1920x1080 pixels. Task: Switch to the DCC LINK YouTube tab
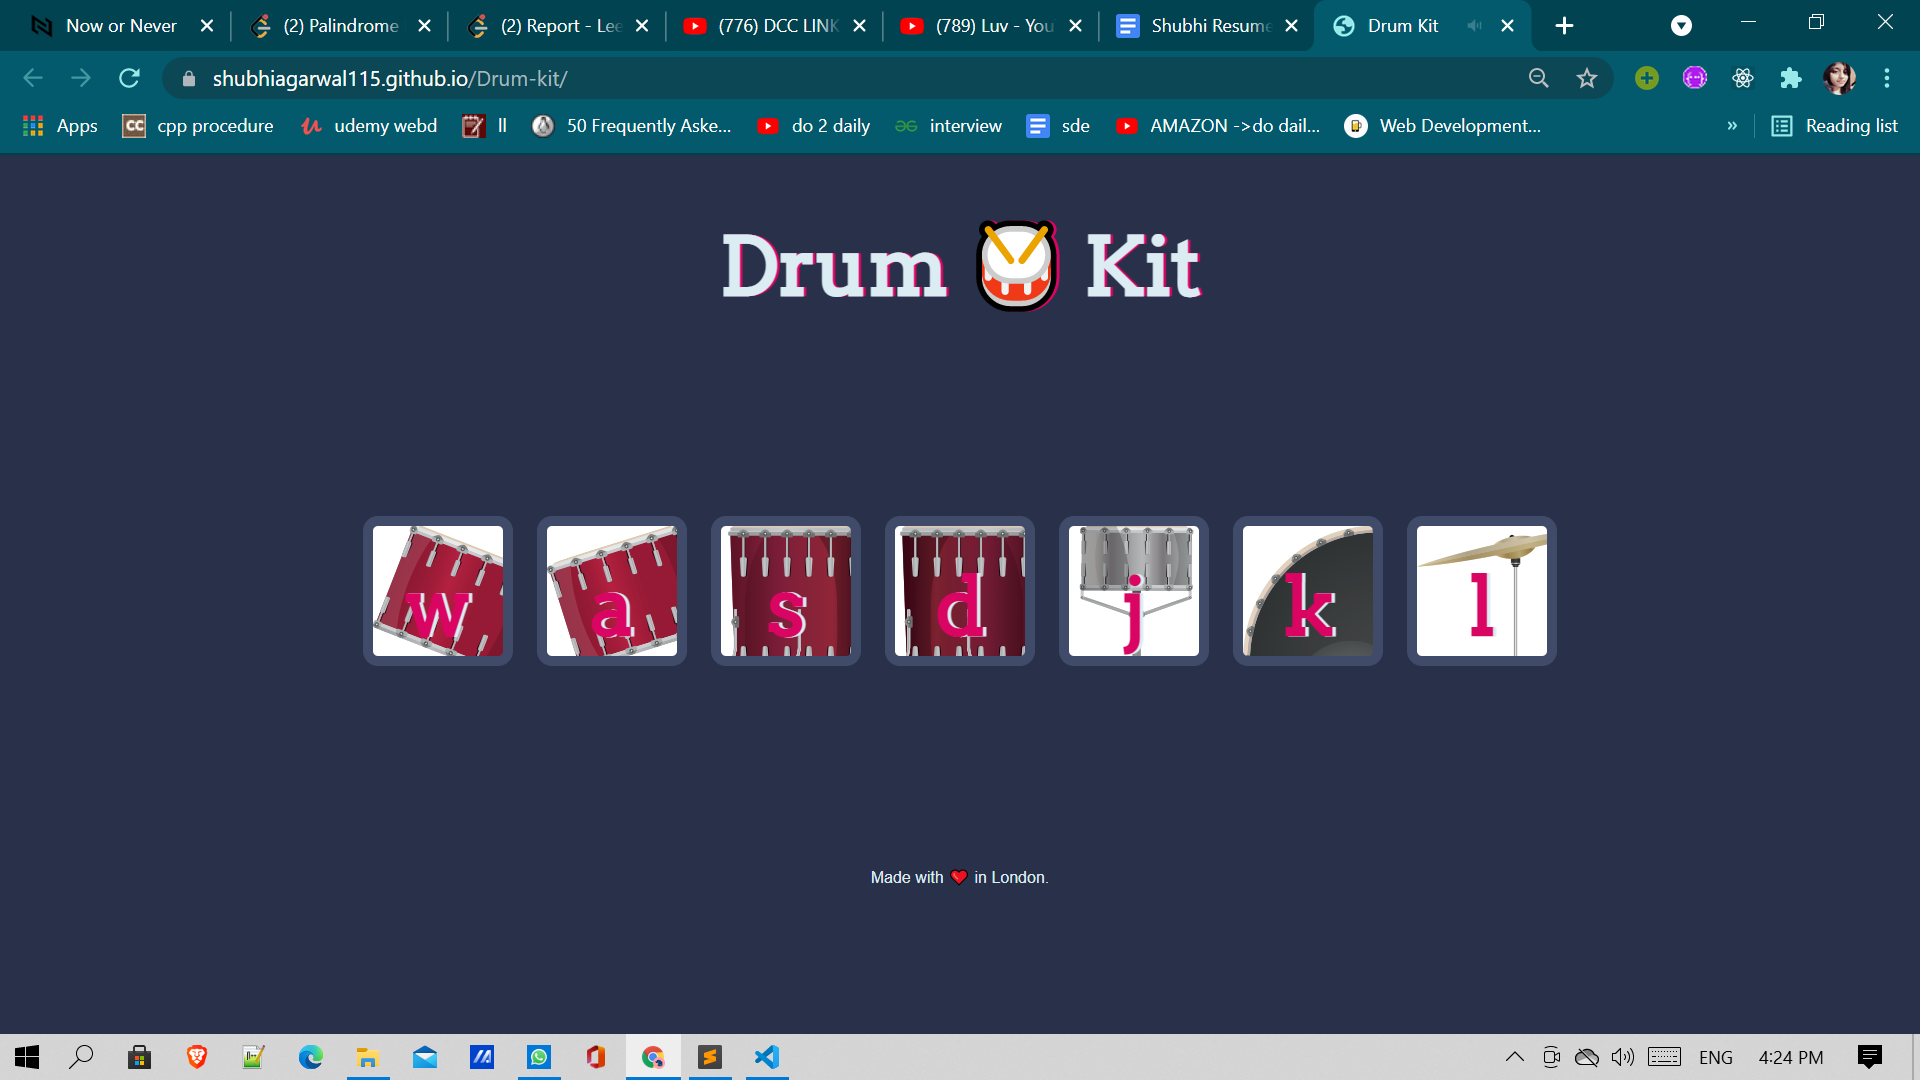(776, 26)
